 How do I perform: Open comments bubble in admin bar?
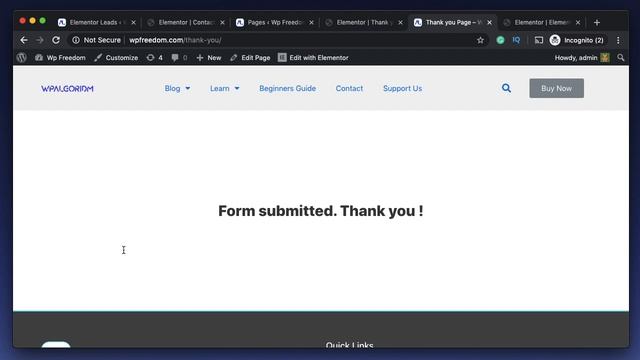[179, 58]
